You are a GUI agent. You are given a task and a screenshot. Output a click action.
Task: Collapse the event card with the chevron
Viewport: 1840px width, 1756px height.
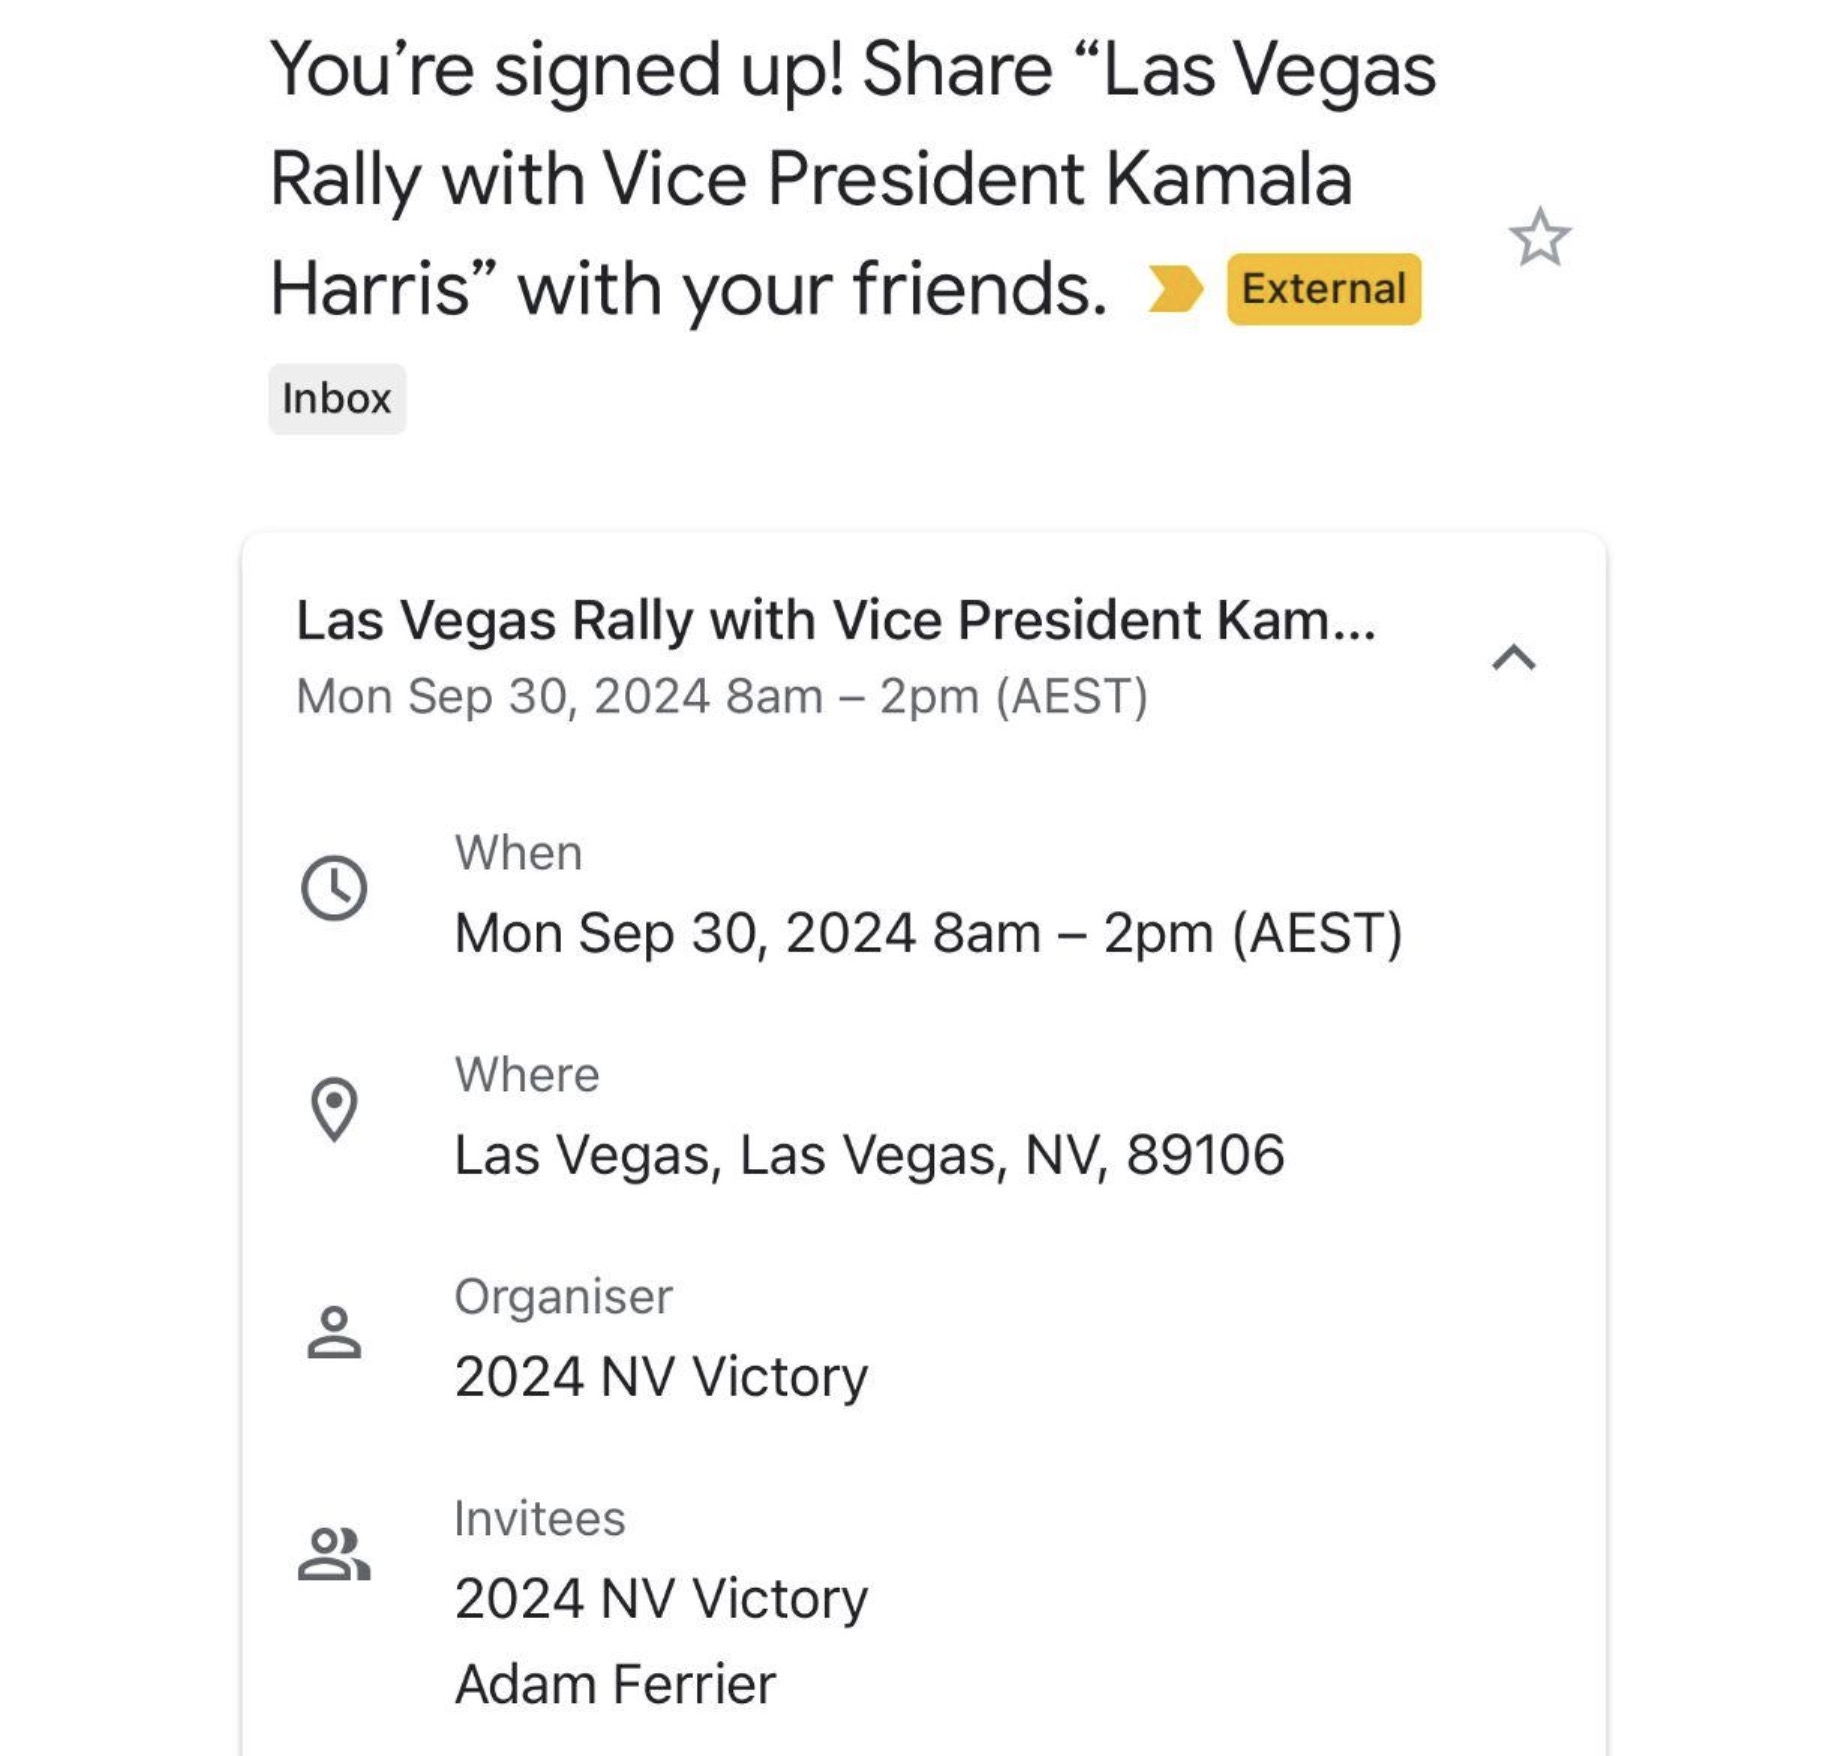[x=1513, y=657]
